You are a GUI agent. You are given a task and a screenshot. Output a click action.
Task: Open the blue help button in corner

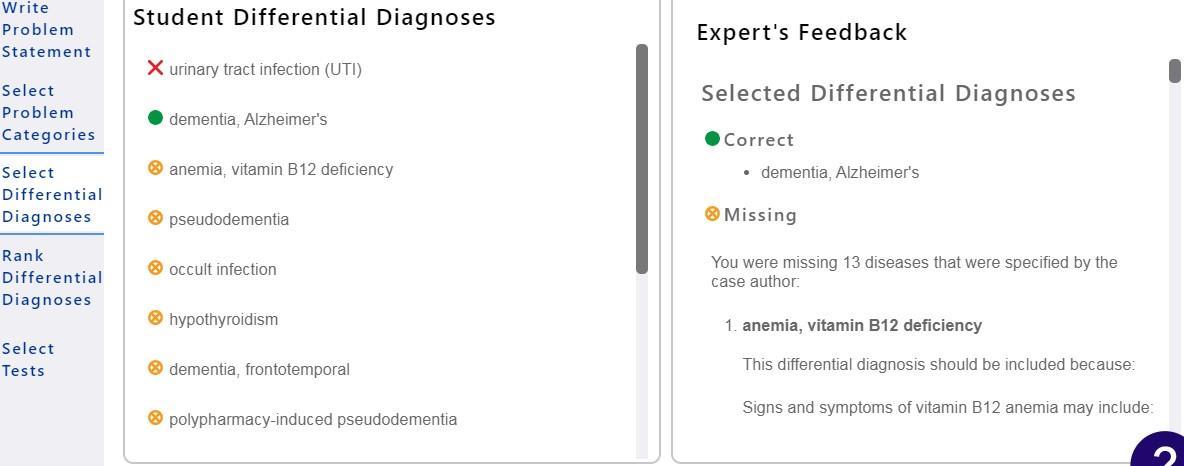point(1162,454)
